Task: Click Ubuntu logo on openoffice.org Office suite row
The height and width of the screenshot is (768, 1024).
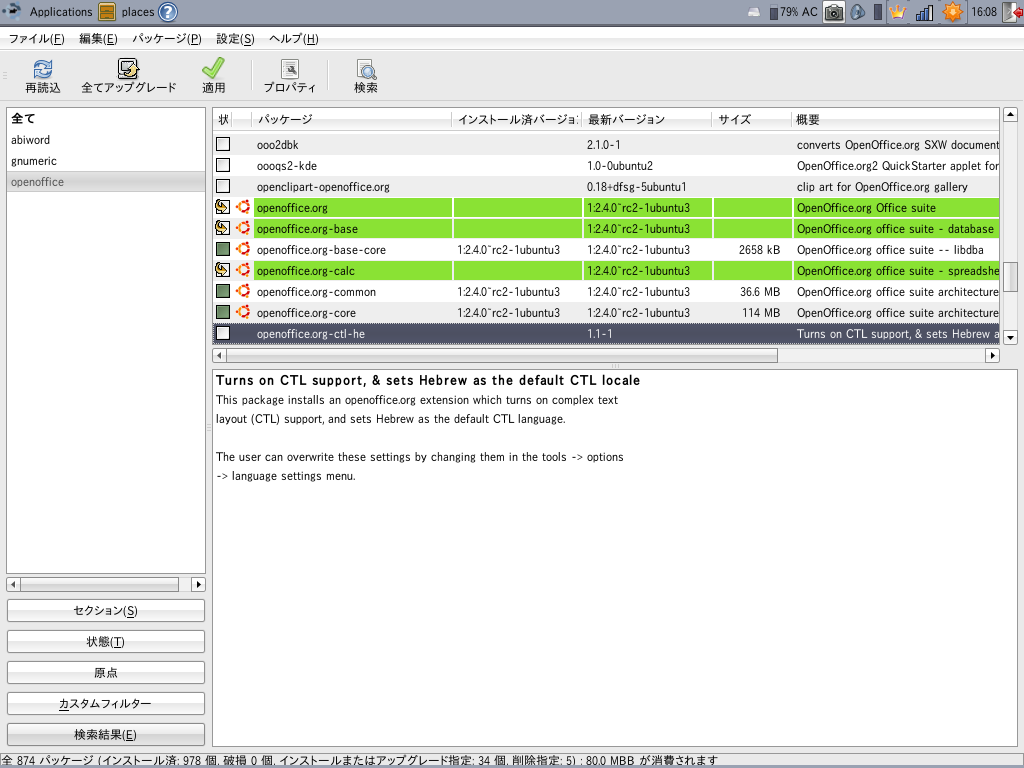Action: point(243,208)
